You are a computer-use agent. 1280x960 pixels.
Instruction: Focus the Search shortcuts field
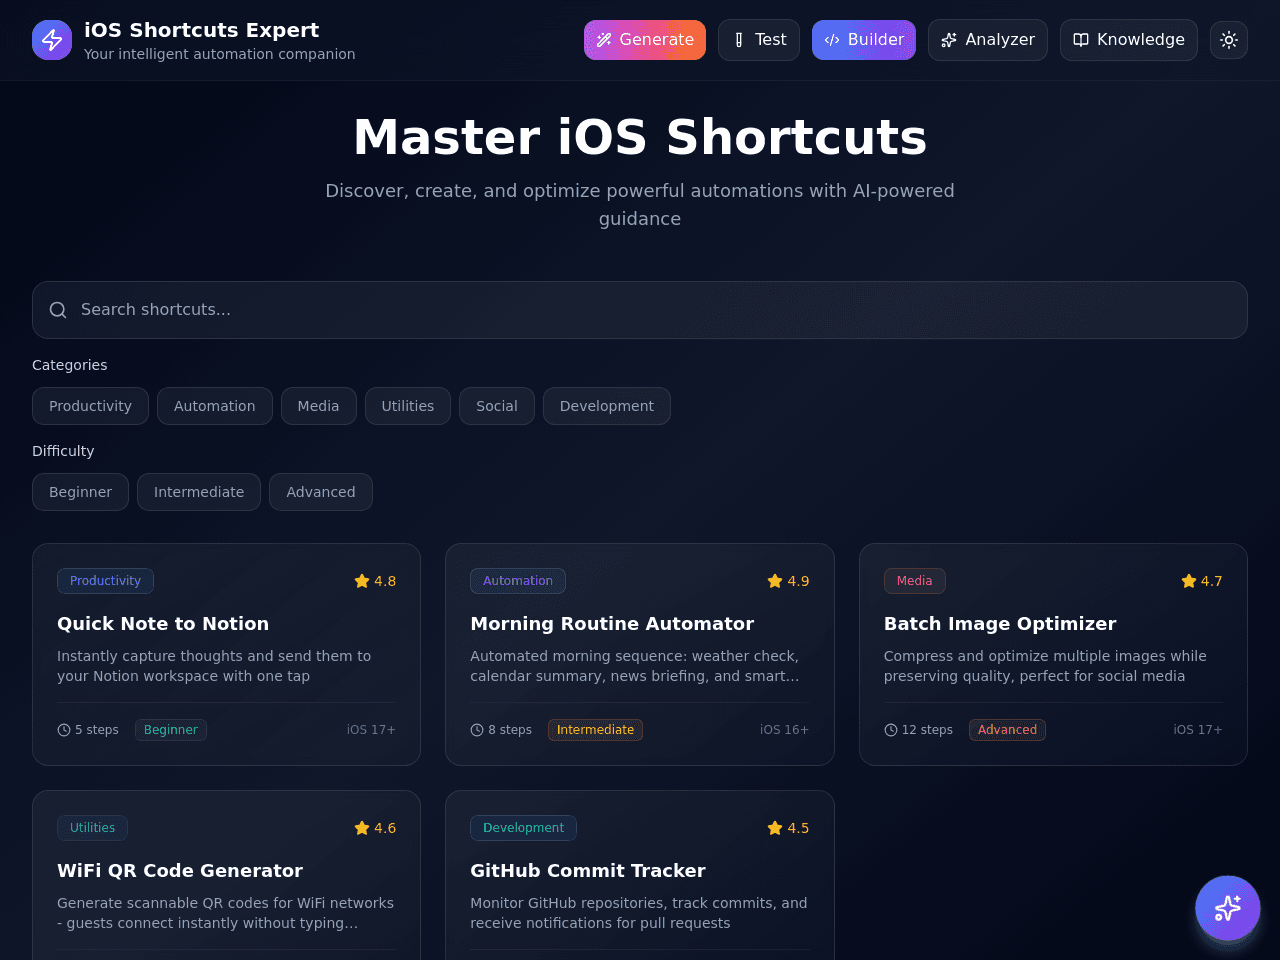tap(640, 310)
